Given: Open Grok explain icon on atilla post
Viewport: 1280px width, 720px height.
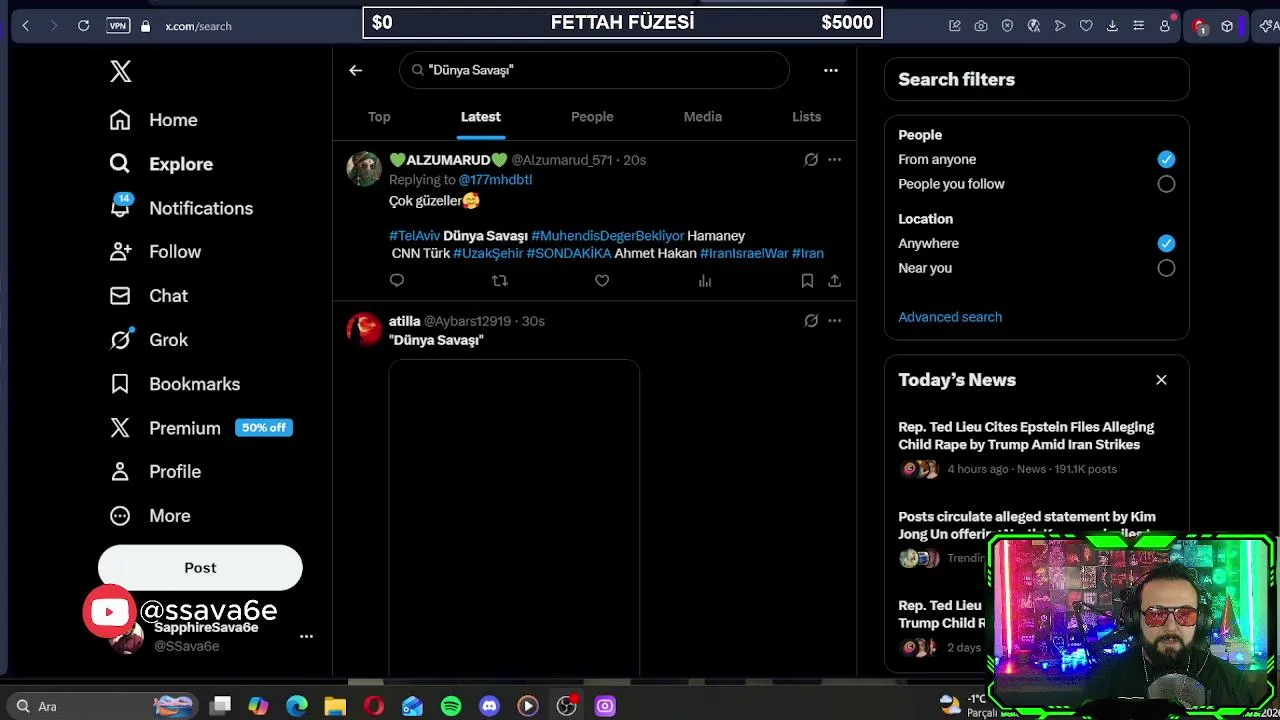Looking at the screenshot, I should (x=811, y=321).
